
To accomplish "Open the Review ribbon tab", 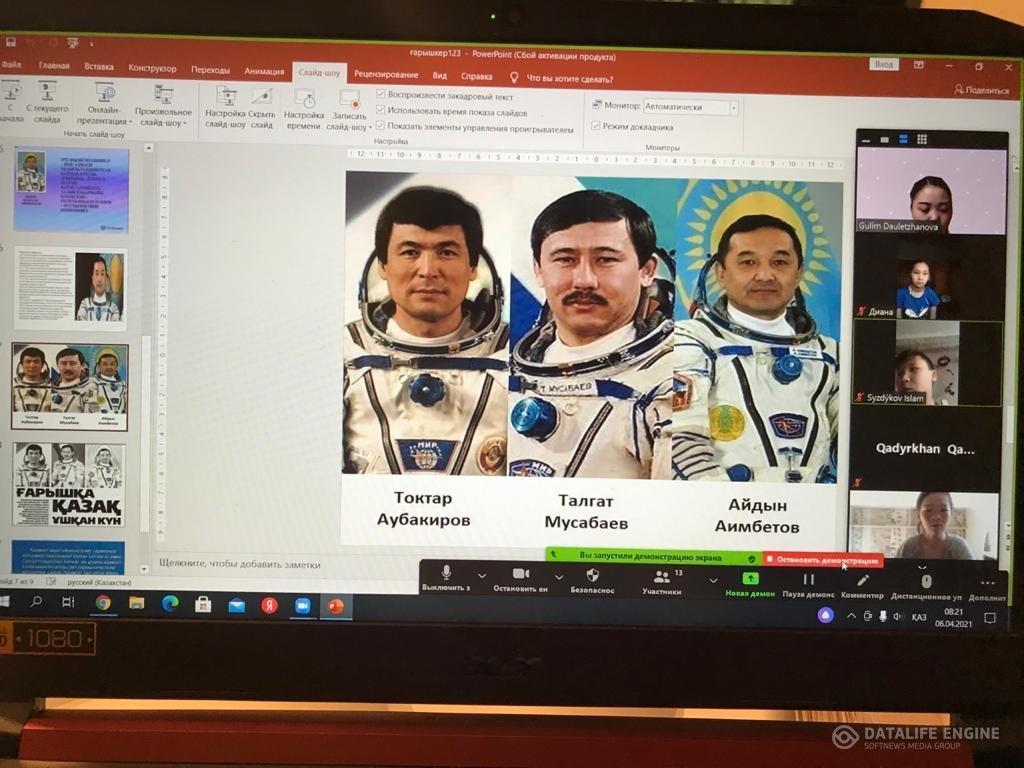I will click(386, 75).
